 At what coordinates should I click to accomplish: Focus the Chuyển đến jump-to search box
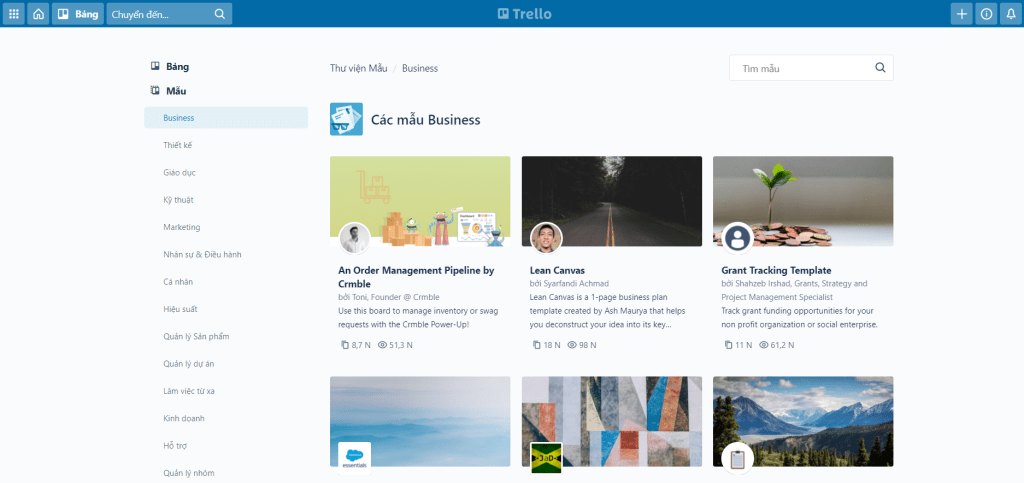tap(160, 14)
